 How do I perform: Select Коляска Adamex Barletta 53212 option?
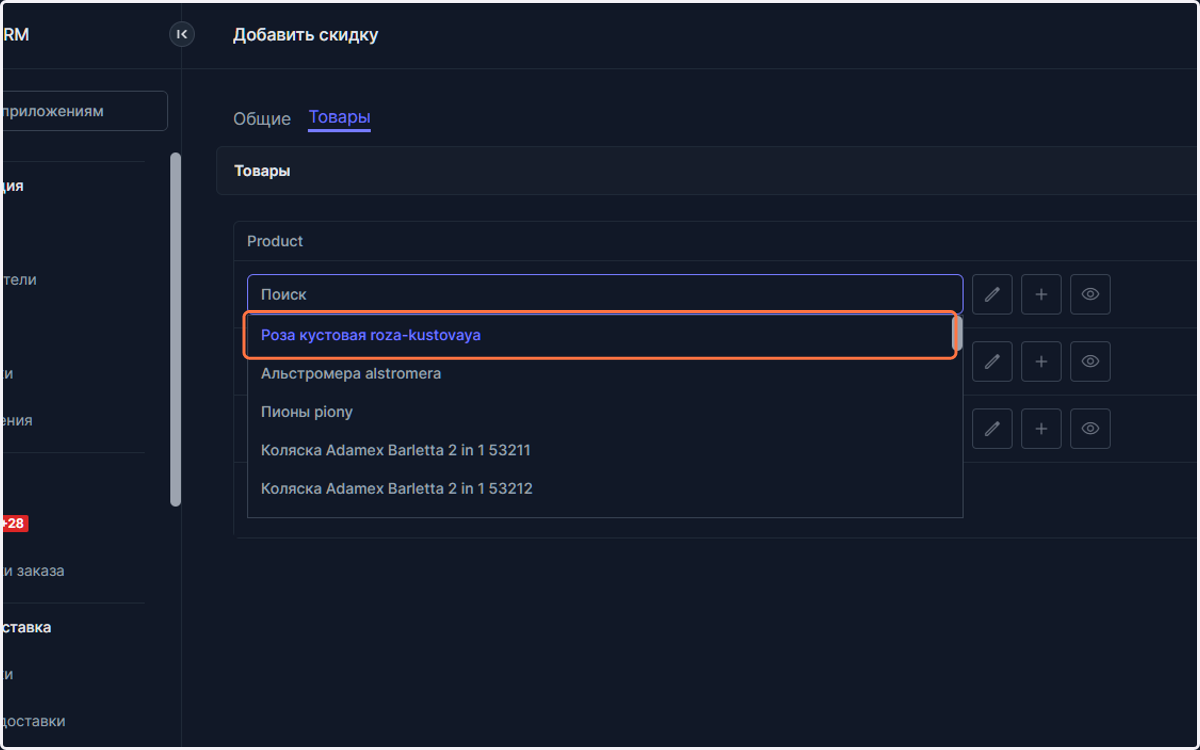pos(600,489)
